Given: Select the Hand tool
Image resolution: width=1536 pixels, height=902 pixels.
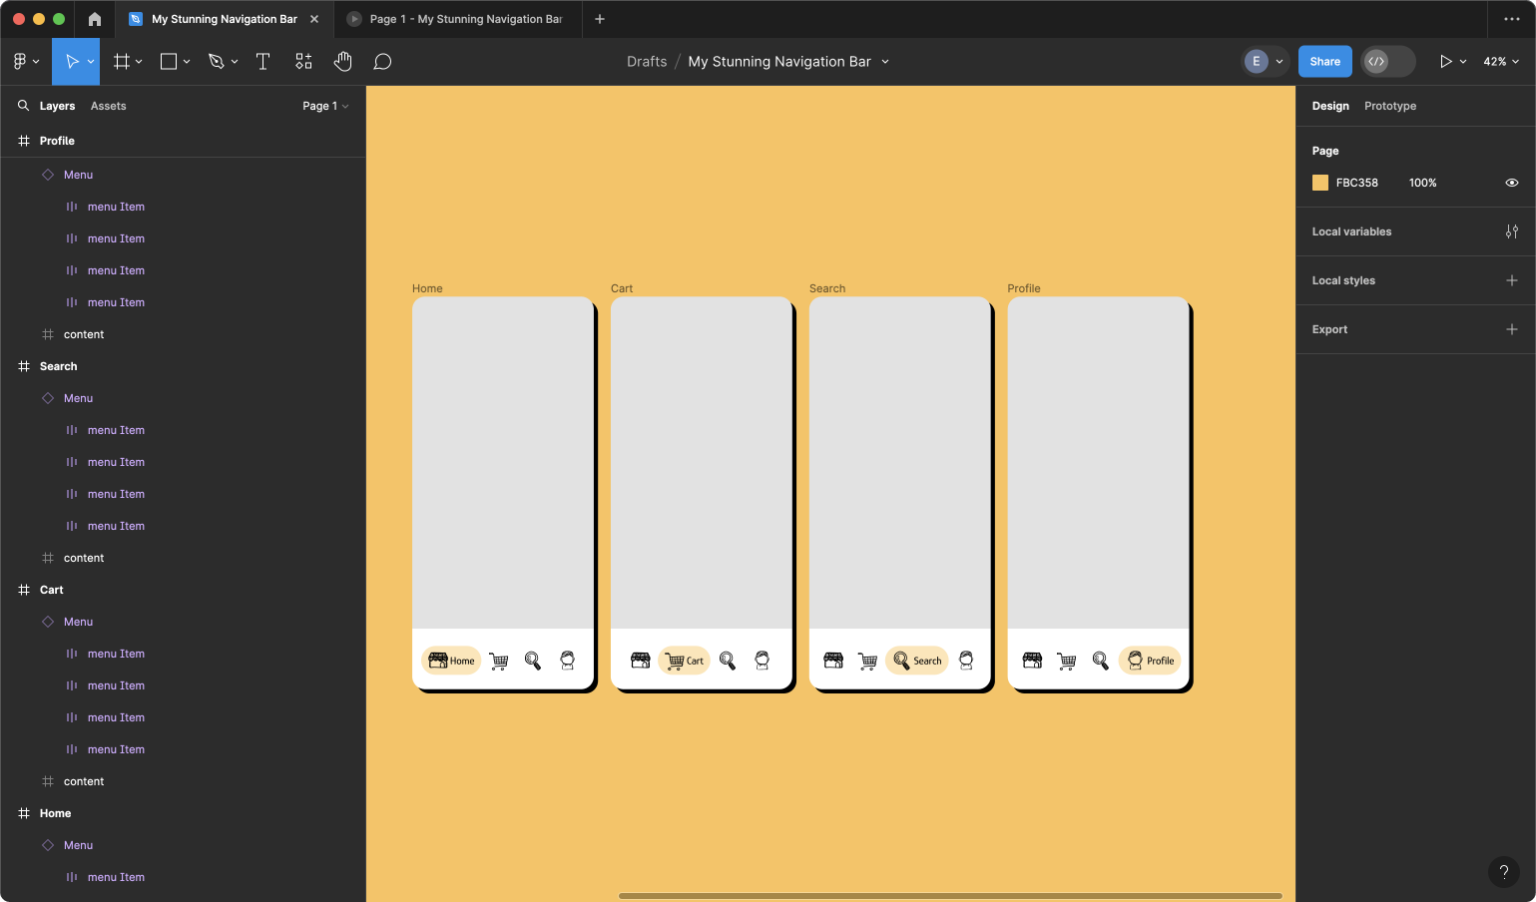Looking at the screenshot, I should tap(343, 61).
